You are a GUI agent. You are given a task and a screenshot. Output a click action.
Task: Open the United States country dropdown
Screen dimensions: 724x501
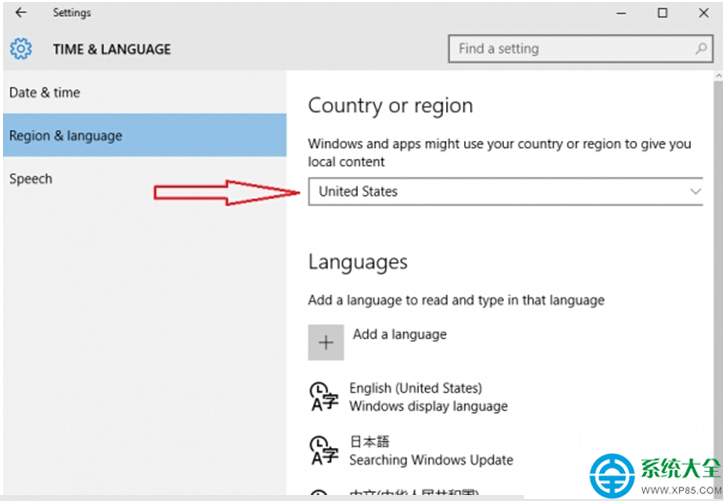click(x=506, y=191)
